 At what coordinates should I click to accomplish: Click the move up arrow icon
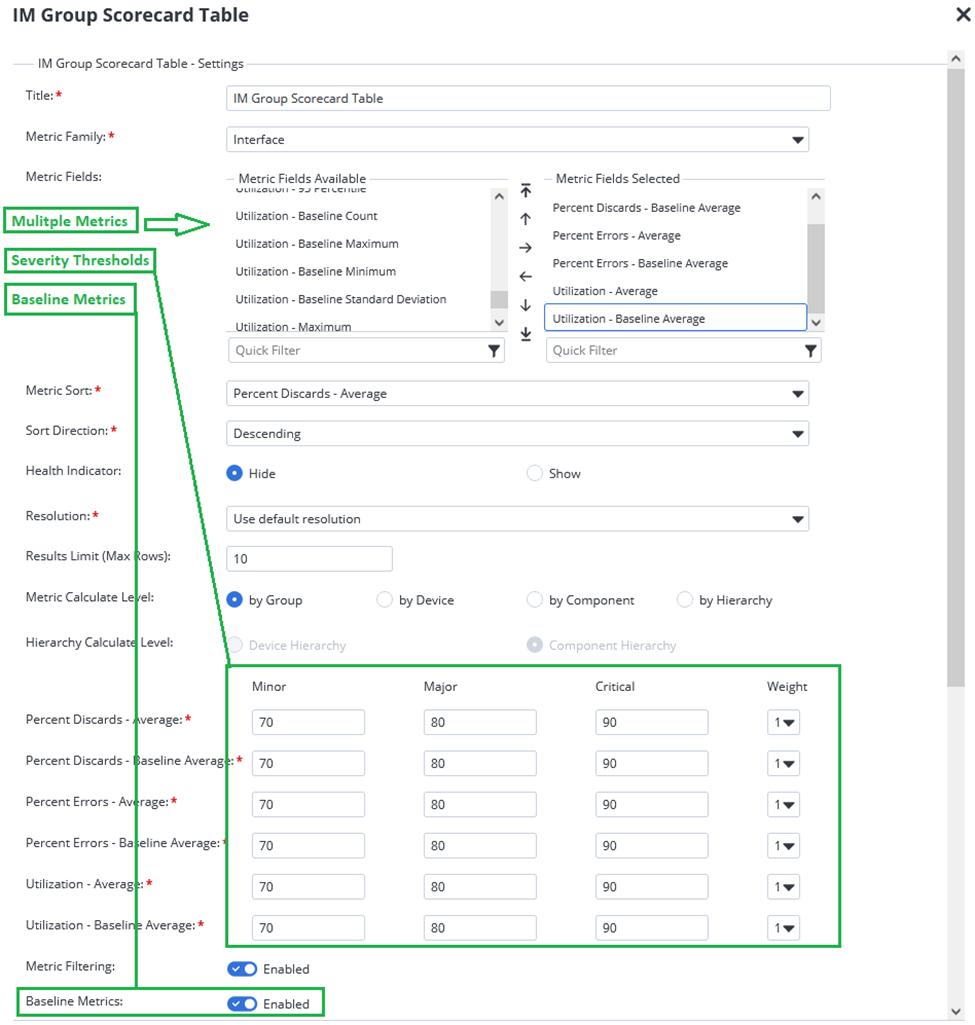526,219
